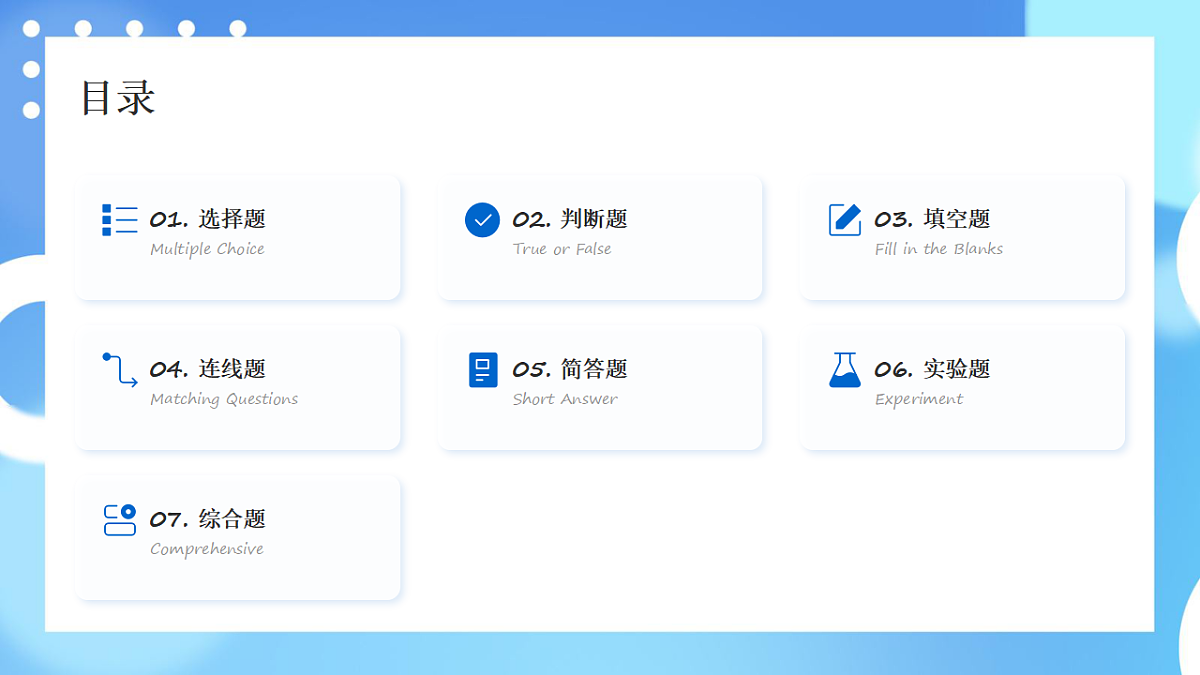1200x675 pixels.
Task: Select the 01. 选择题 heading
Action: coord(208,219)
